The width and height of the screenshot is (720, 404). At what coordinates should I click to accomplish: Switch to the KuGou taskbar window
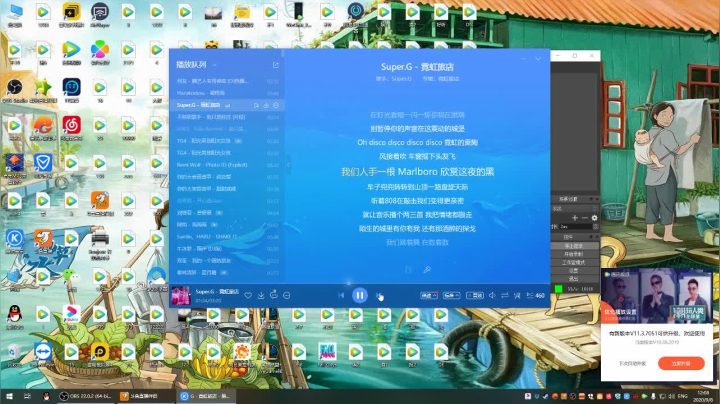coord(206,396)
